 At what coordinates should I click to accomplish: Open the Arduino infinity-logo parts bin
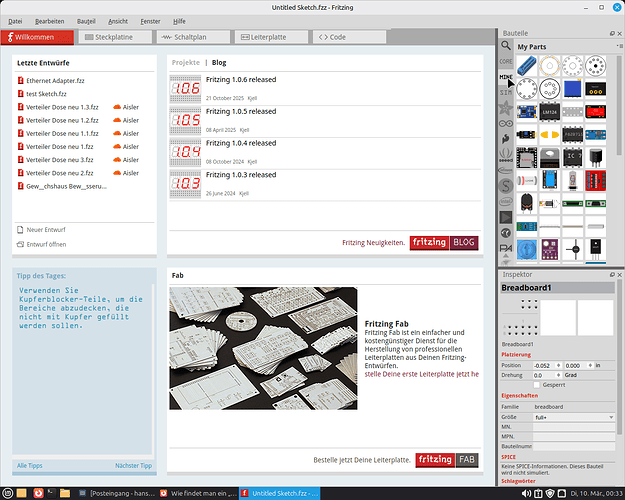click(x=506, y=123)
